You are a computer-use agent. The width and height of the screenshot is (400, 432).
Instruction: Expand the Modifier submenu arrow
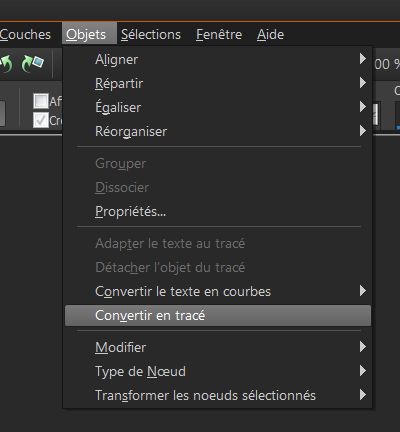[x=363, y=347]
